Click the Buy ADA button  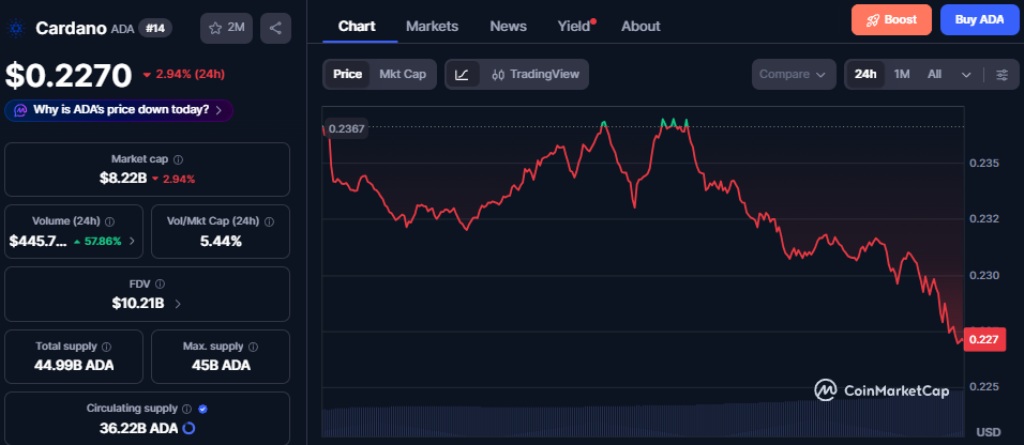980,20
